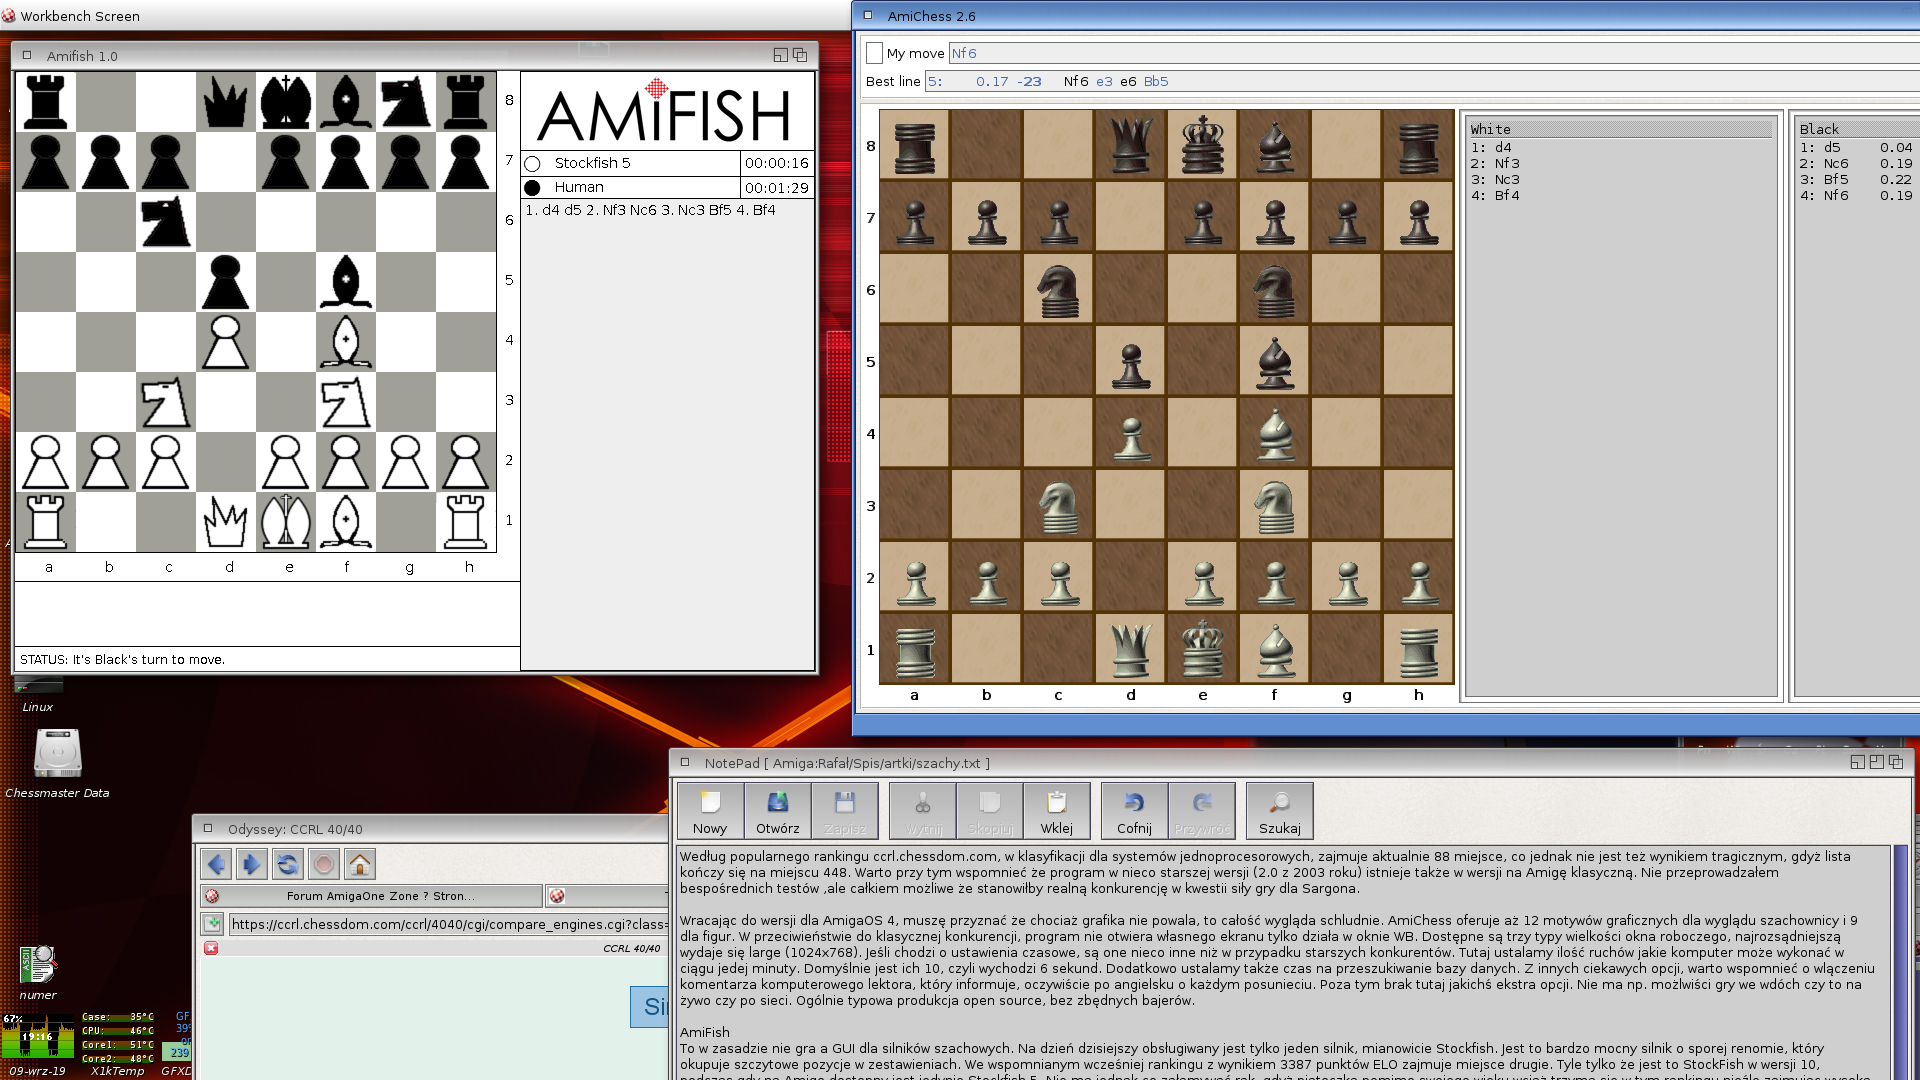Select move '1: d4' in White list

point(1490,147)
